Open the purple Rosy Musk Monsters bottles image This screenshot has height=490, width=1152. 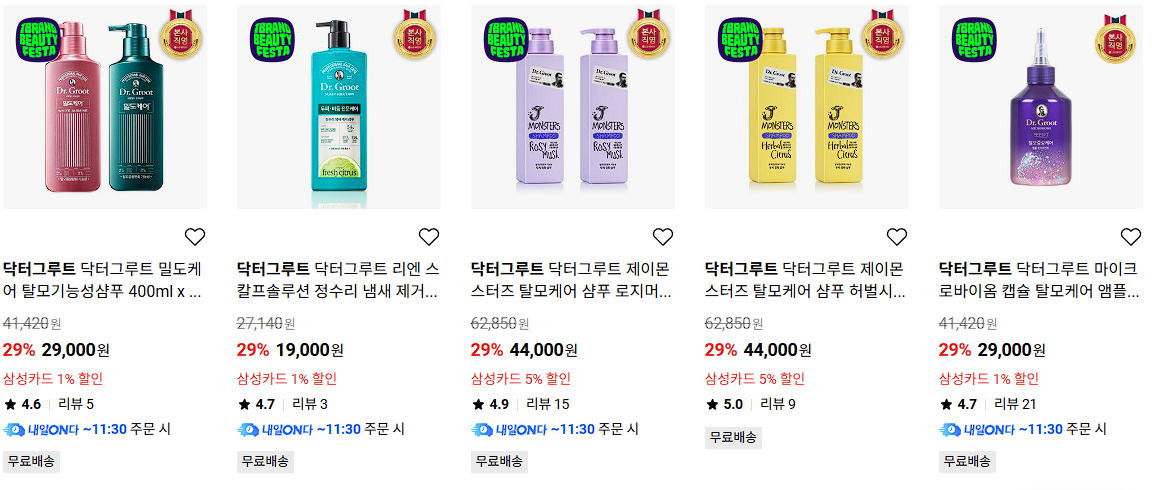click(x=573, y=107)
